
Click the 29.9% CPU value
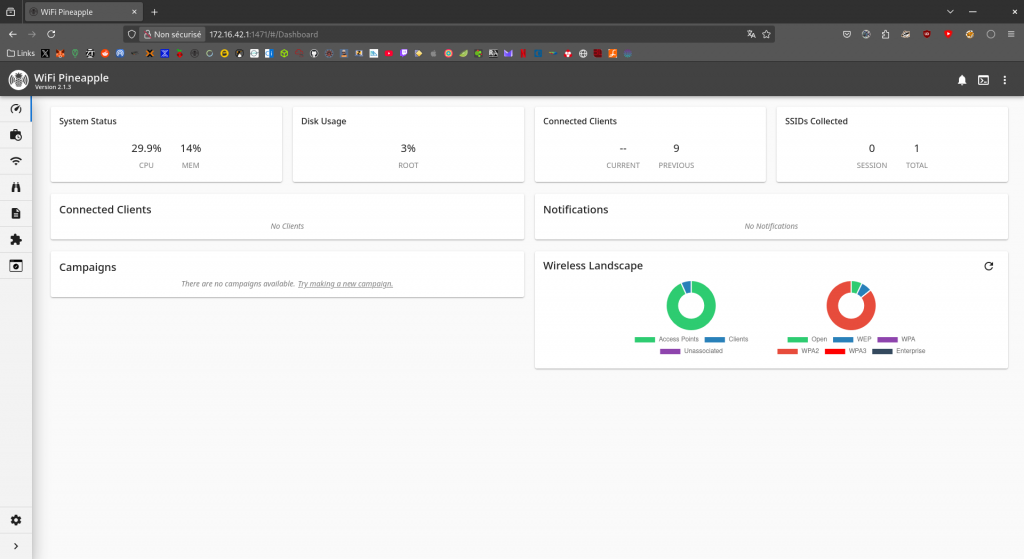click(x=146, y=149)
